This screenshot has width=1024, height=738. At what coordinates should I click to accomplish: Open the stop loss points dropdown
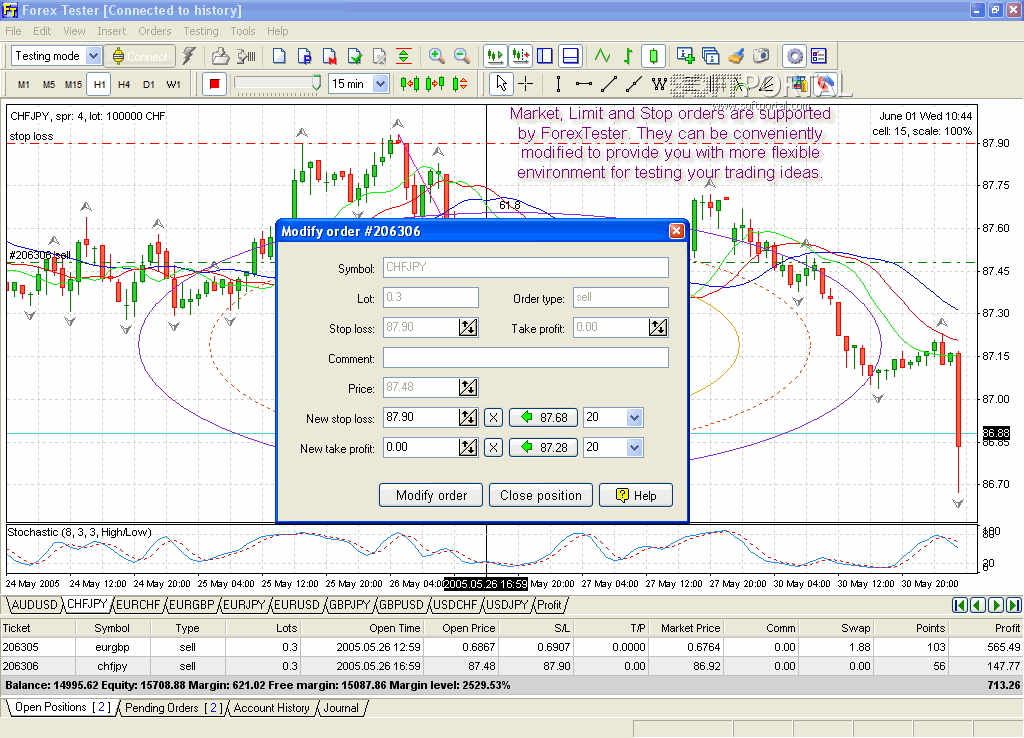click(634, 417)
